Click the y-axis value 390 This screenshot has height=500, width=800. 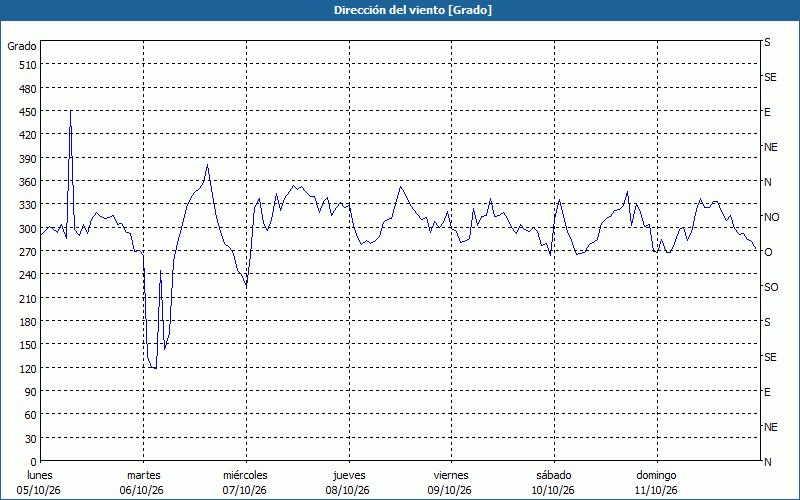(28, 159)
